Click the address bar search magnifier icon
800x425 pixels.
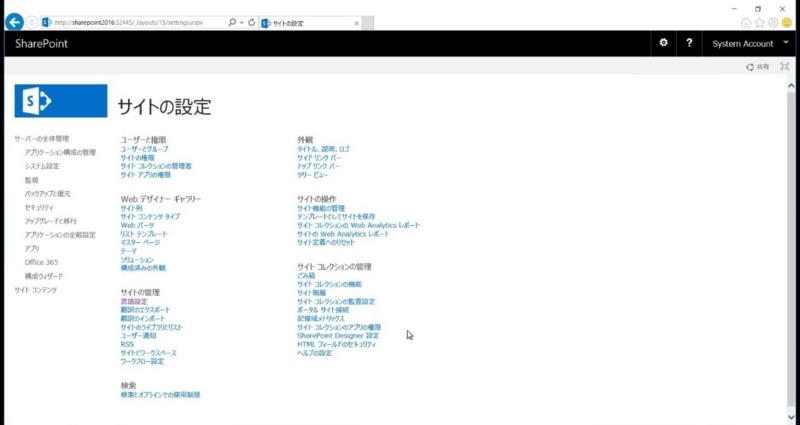pos(232,22)
